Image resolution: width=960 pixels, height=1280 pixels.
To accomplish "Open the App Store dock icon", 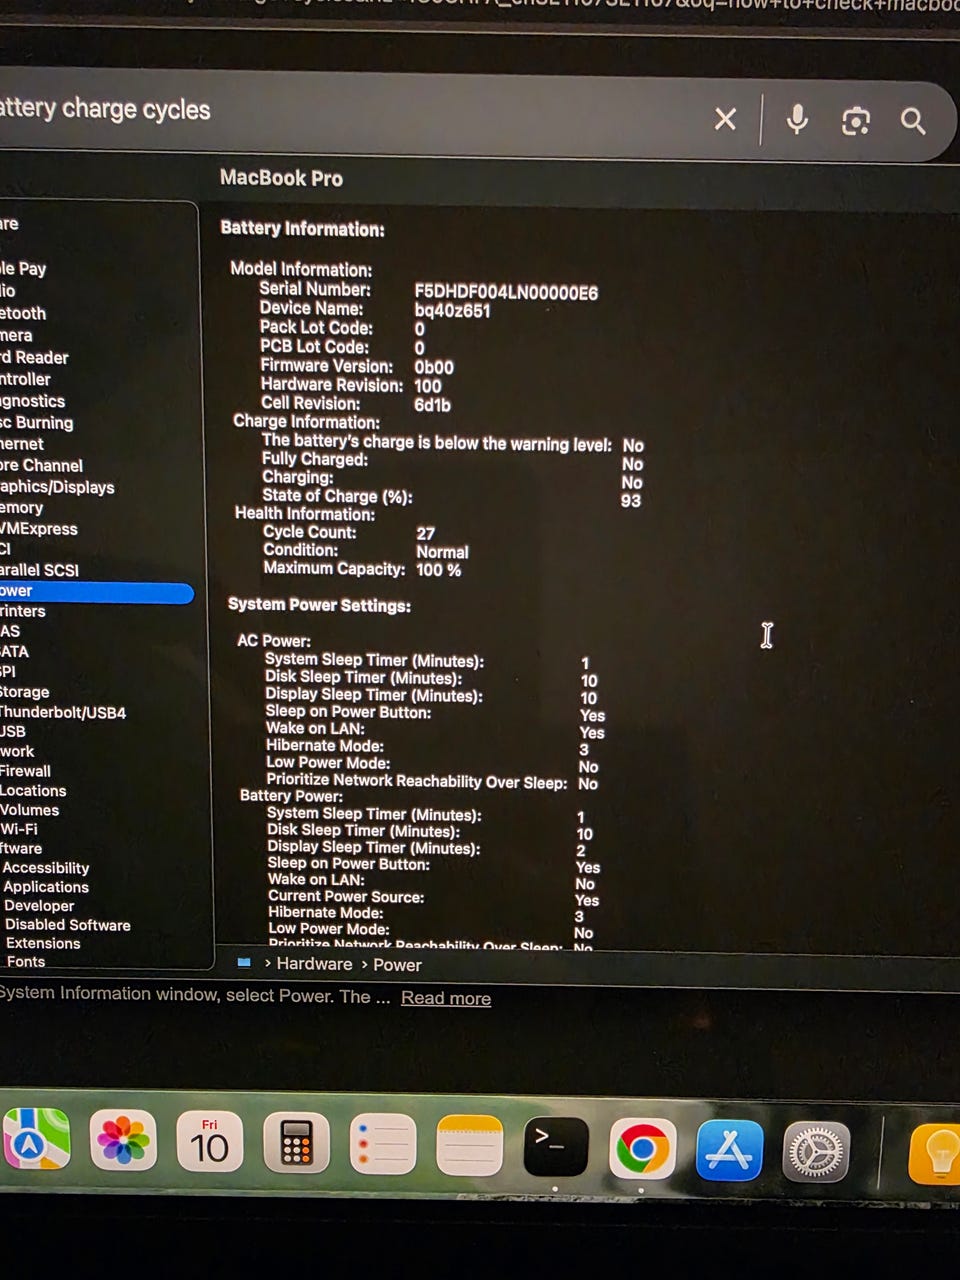I will tap(729, 1150).
